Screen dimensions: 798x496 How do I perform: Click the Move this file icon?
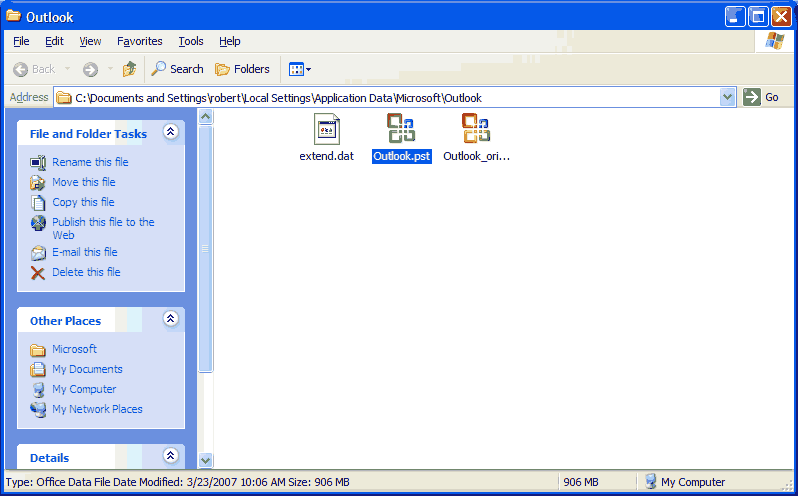point(38,183)
